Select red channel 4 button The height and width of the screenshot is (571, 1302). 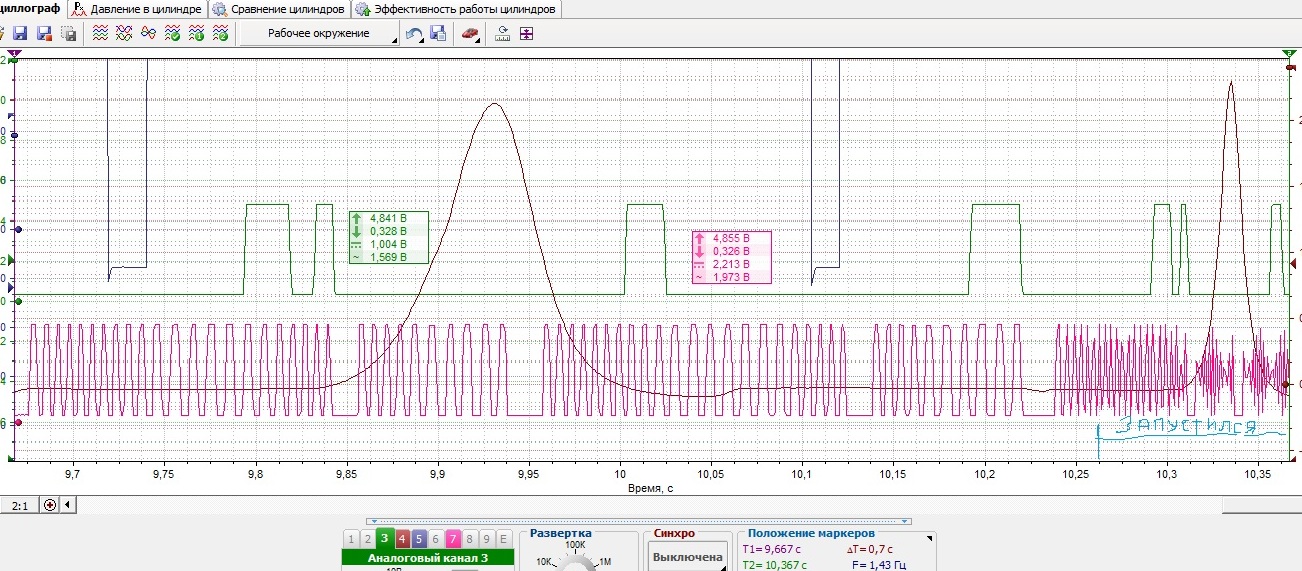pos(402,539)
